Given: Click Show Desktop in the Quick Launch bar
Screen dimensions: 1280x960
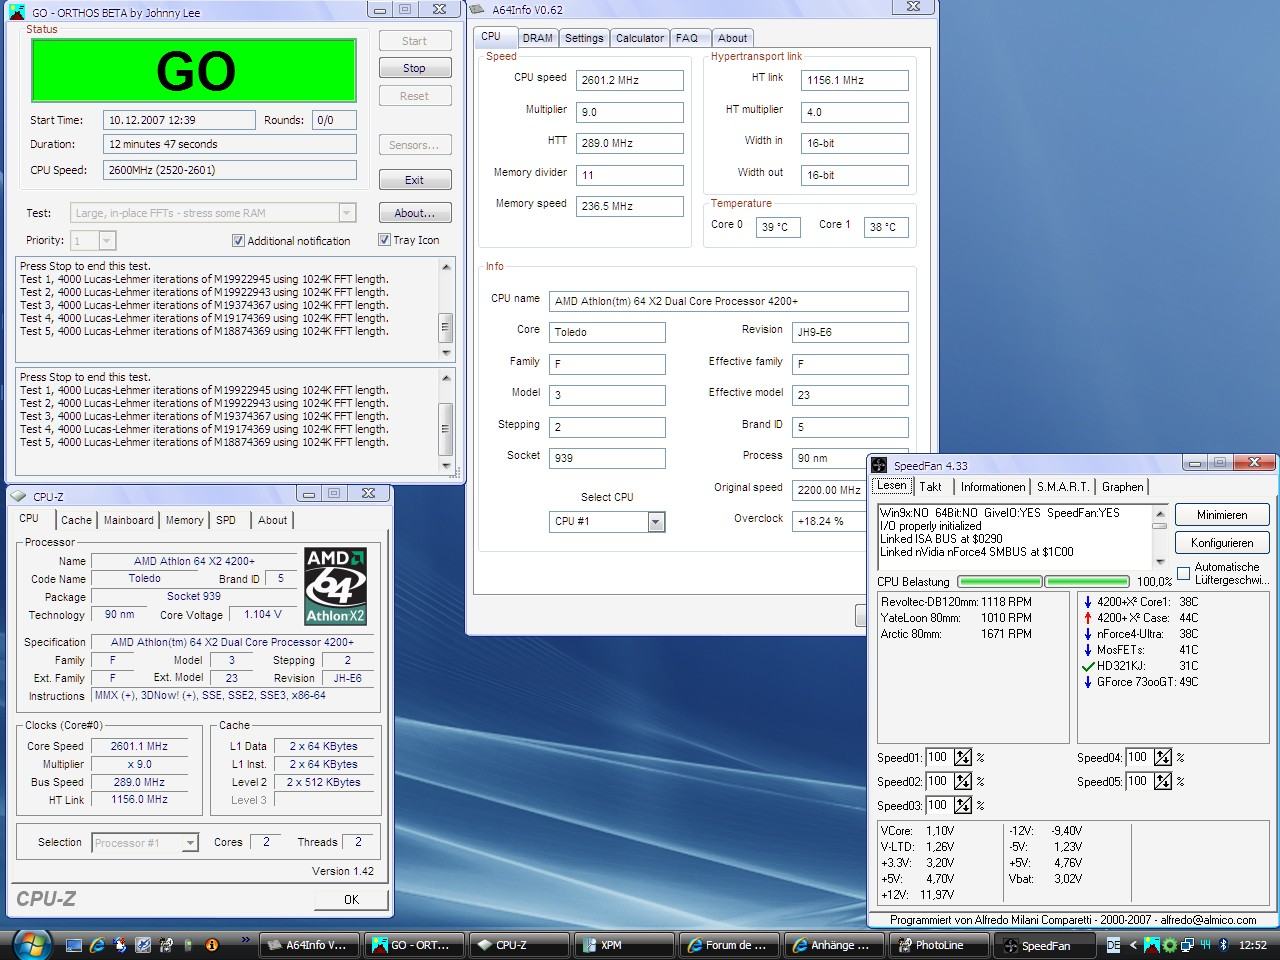Looking at the screenshot, I should coord(74,945).
